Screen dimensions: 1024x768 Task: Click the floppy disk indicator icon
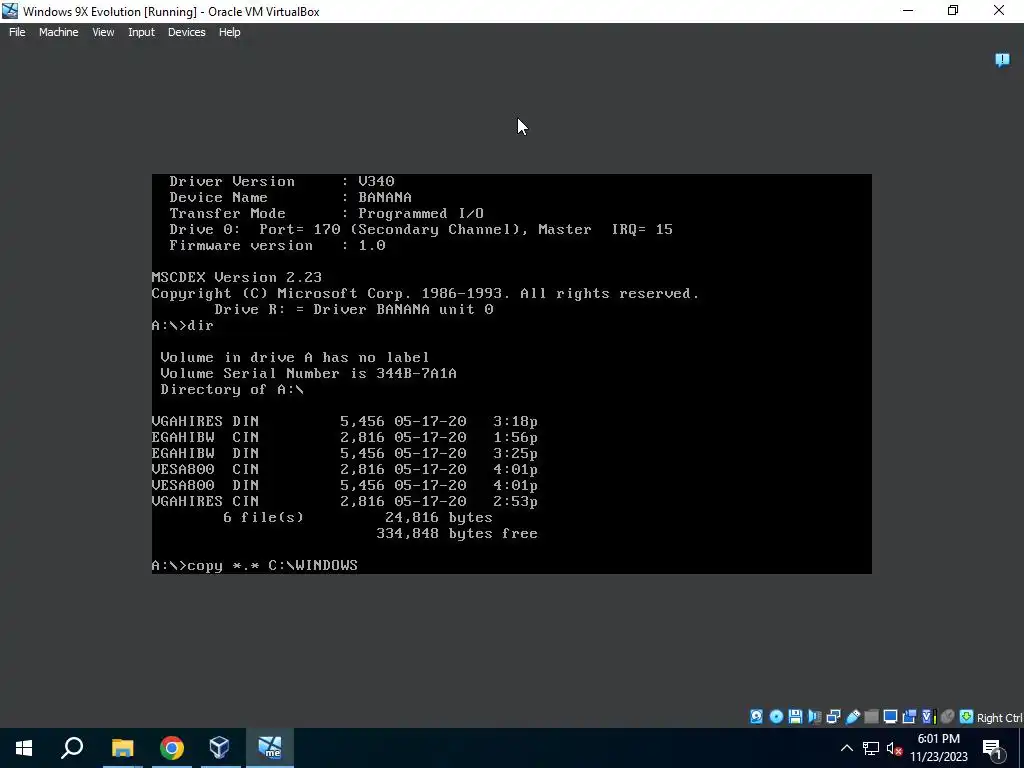(795, 716)
